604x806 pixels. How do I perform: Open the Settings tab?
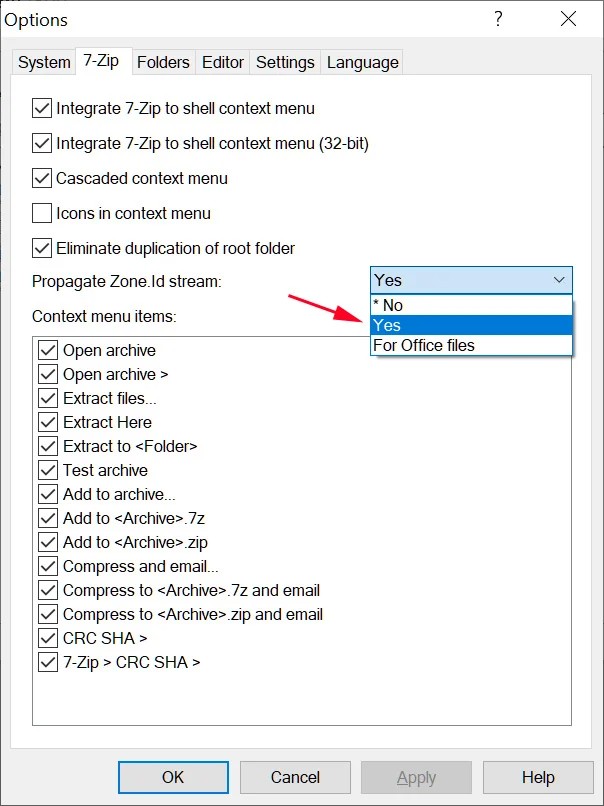285,63
